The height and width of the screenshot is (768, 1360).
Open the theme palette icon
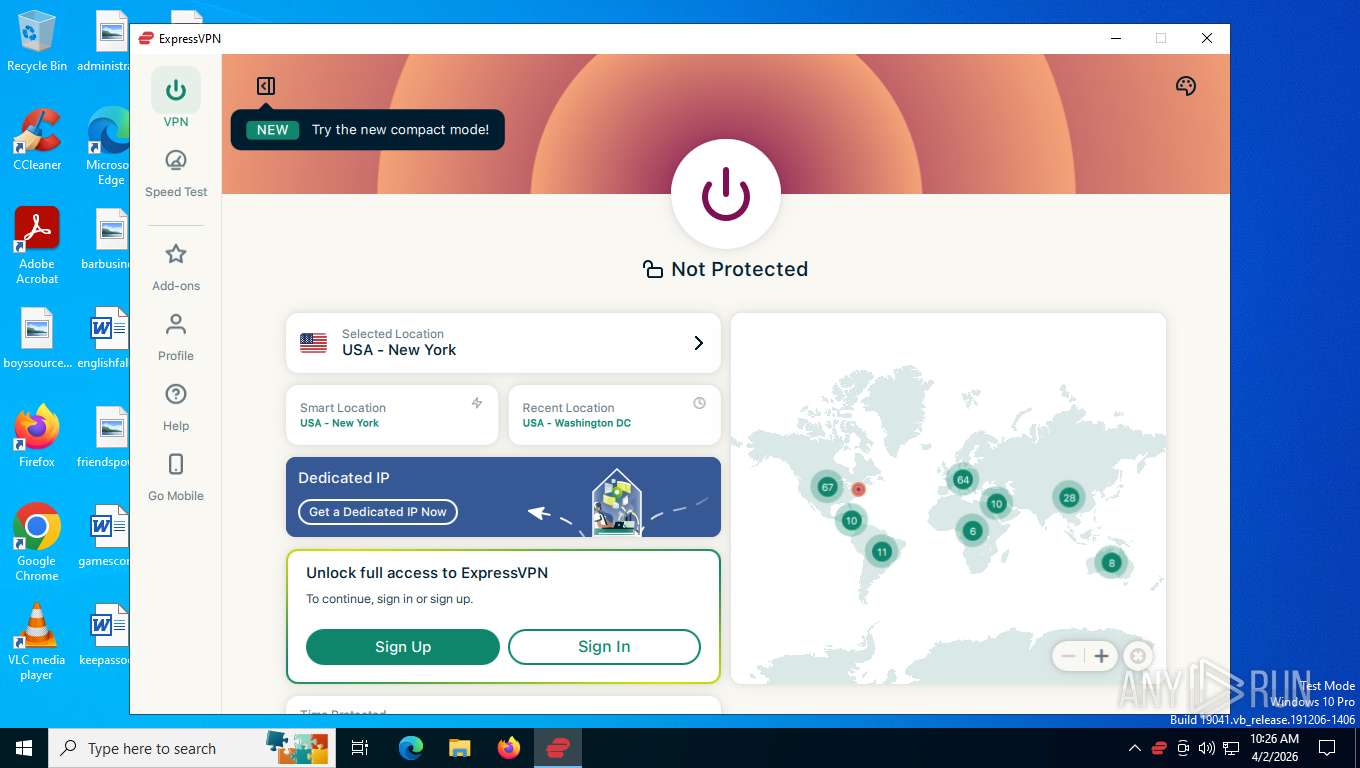point(1186,86)
